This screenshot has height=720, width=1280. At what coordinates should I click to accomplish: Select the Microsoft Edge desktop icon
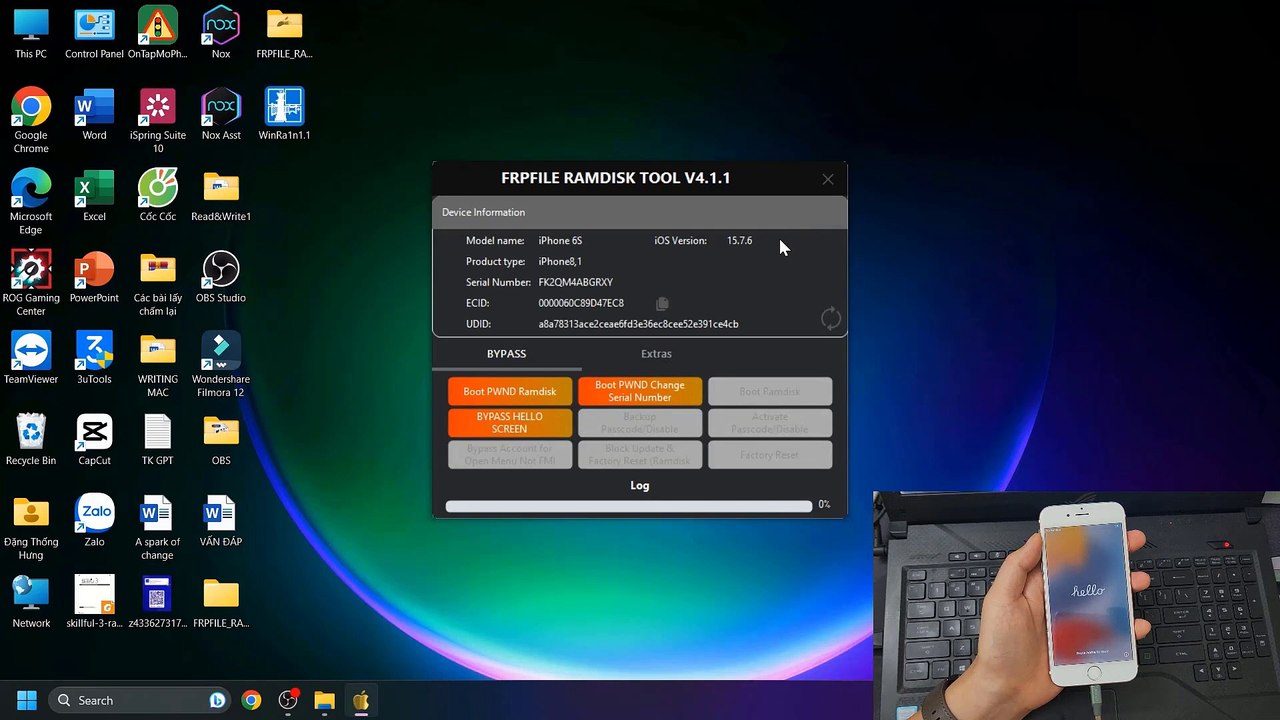(x=31, y=202)
